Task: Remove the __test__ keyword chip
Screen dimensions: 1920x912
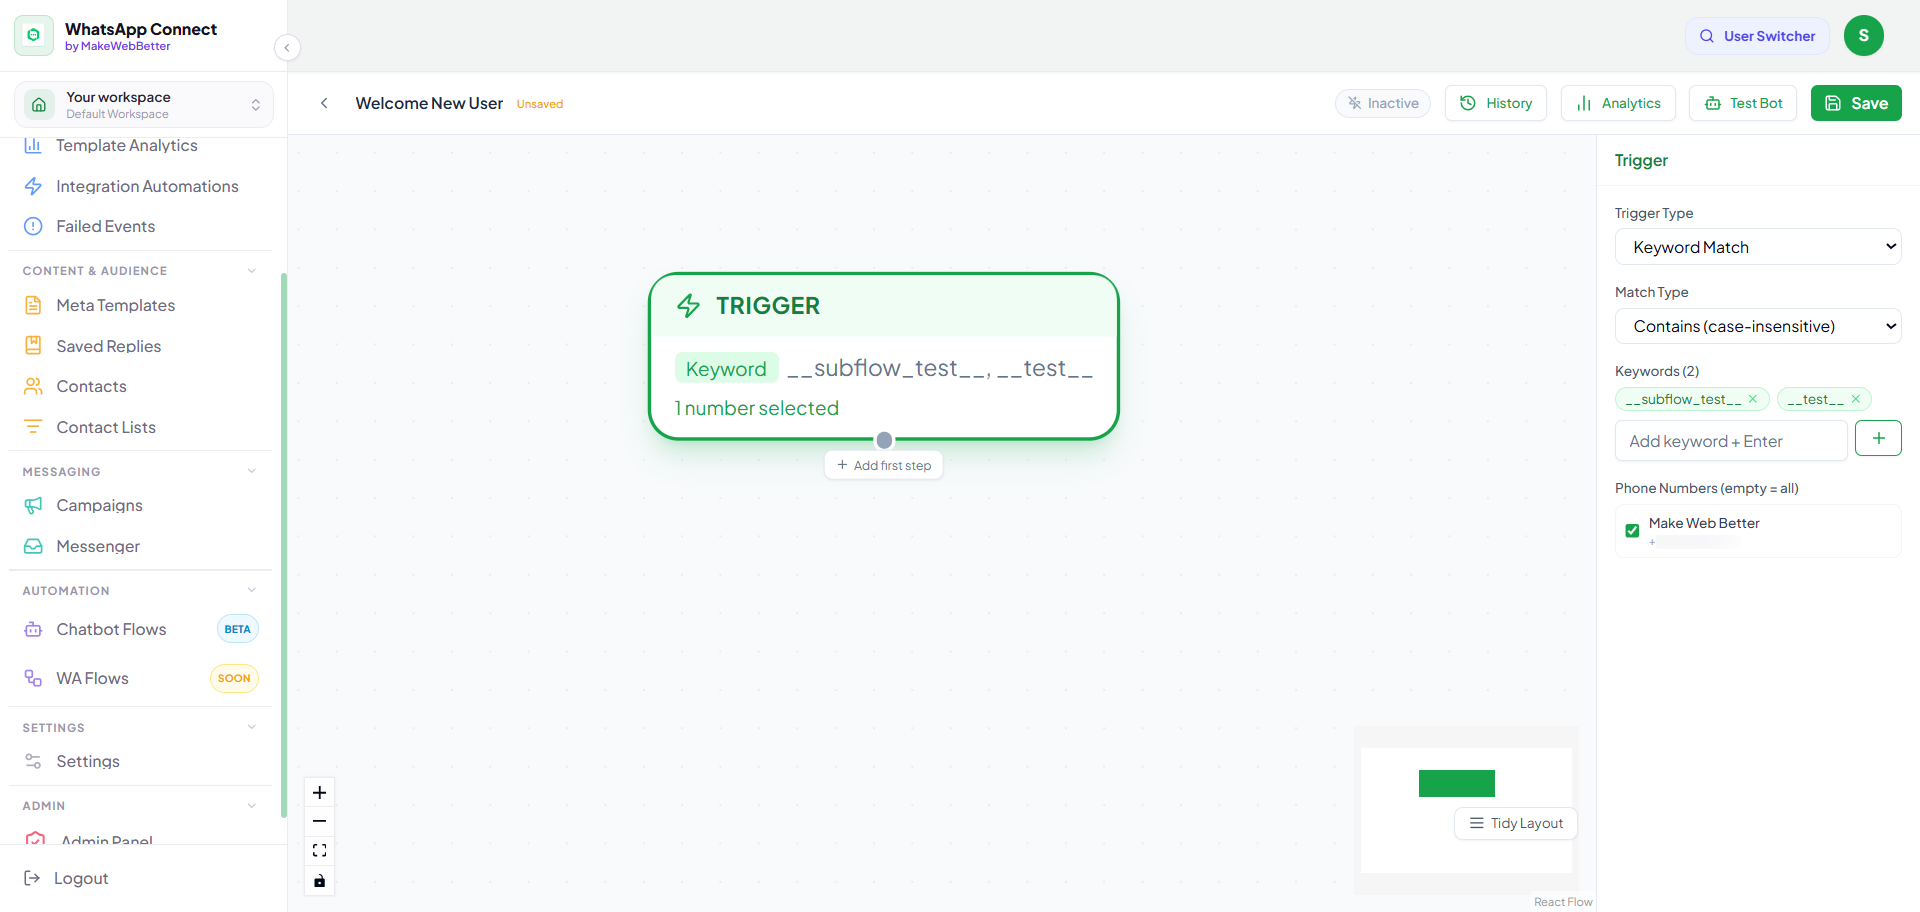Action: click(x=1856, y=399)
